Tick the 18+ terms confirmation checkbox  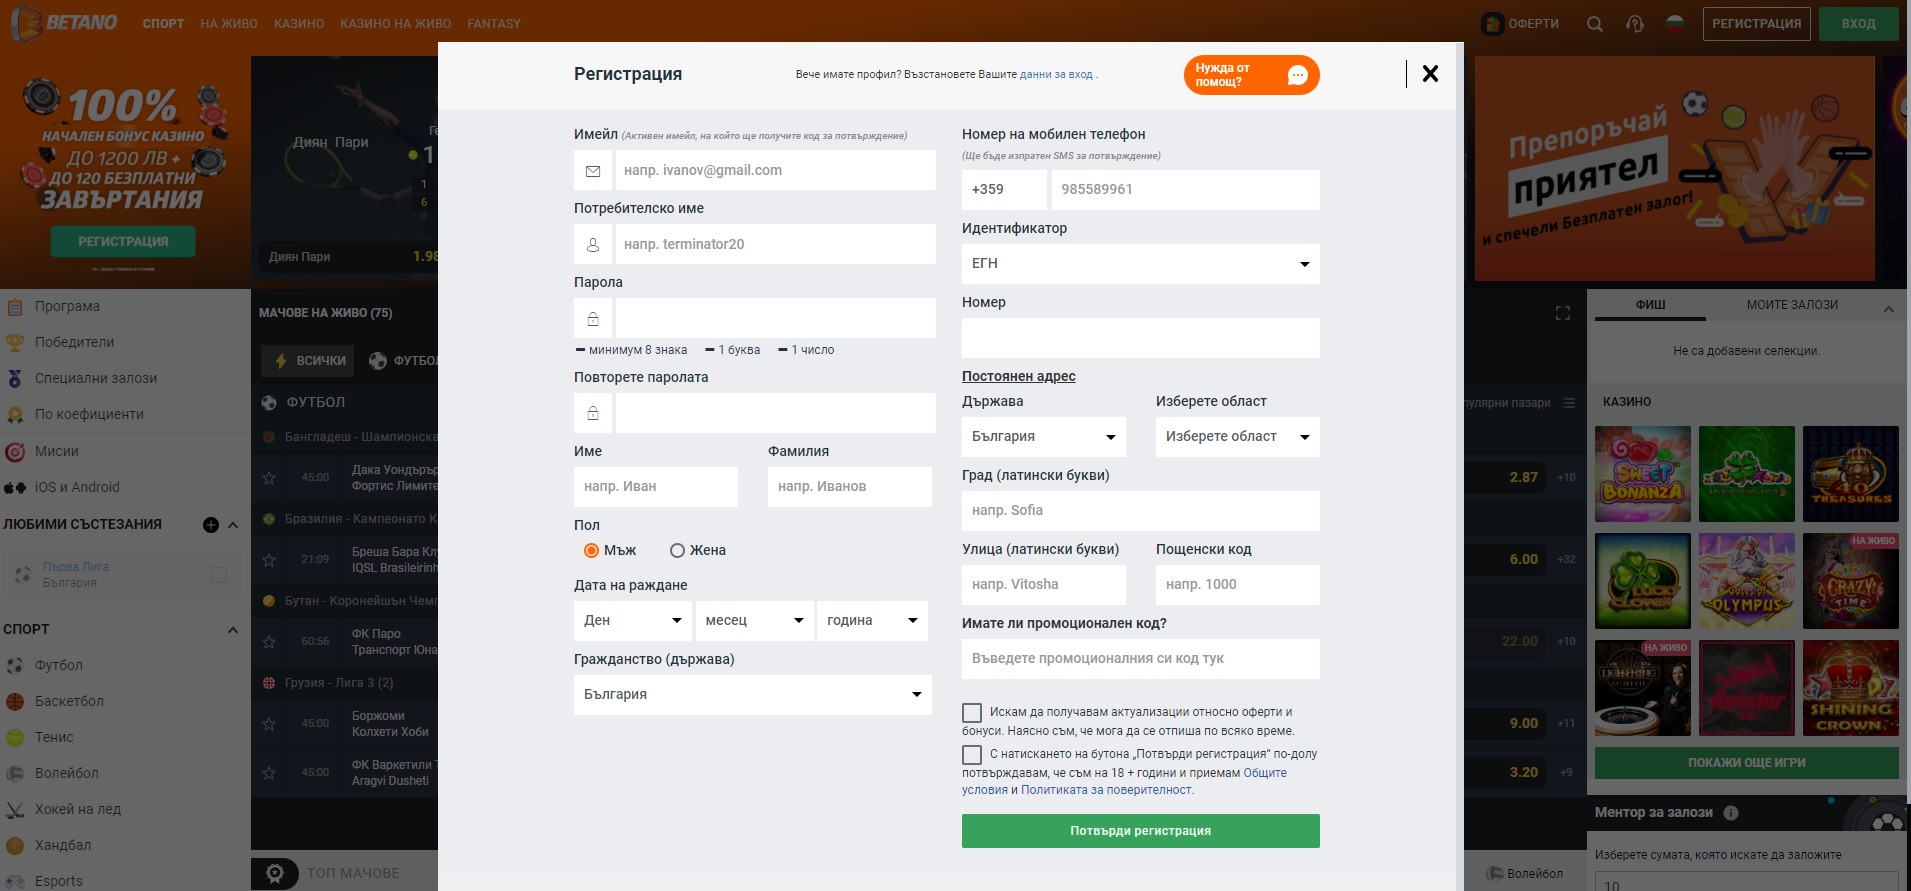(x=972, y=755)
